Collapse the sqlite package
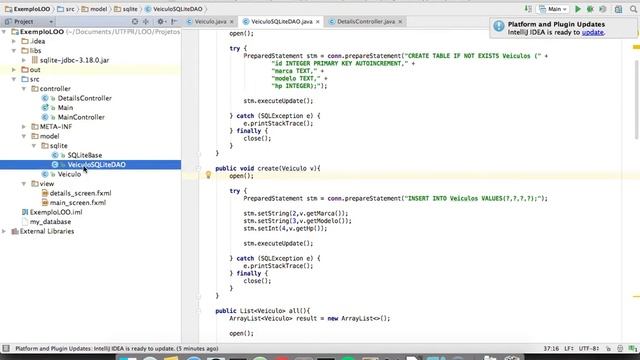640x360 pixels. pyautogui.click(x=34, y=146)
